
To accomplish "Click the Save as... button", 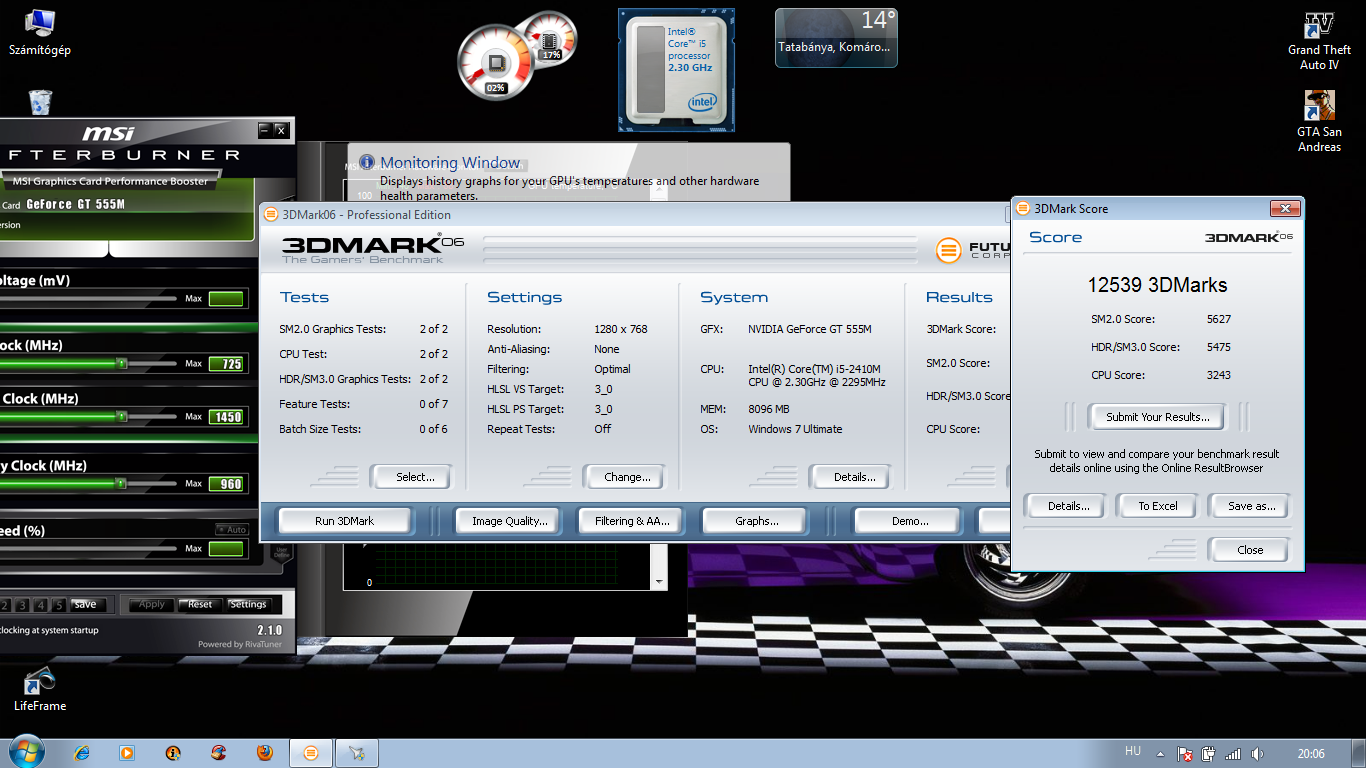I will (x=1251, y=506).
